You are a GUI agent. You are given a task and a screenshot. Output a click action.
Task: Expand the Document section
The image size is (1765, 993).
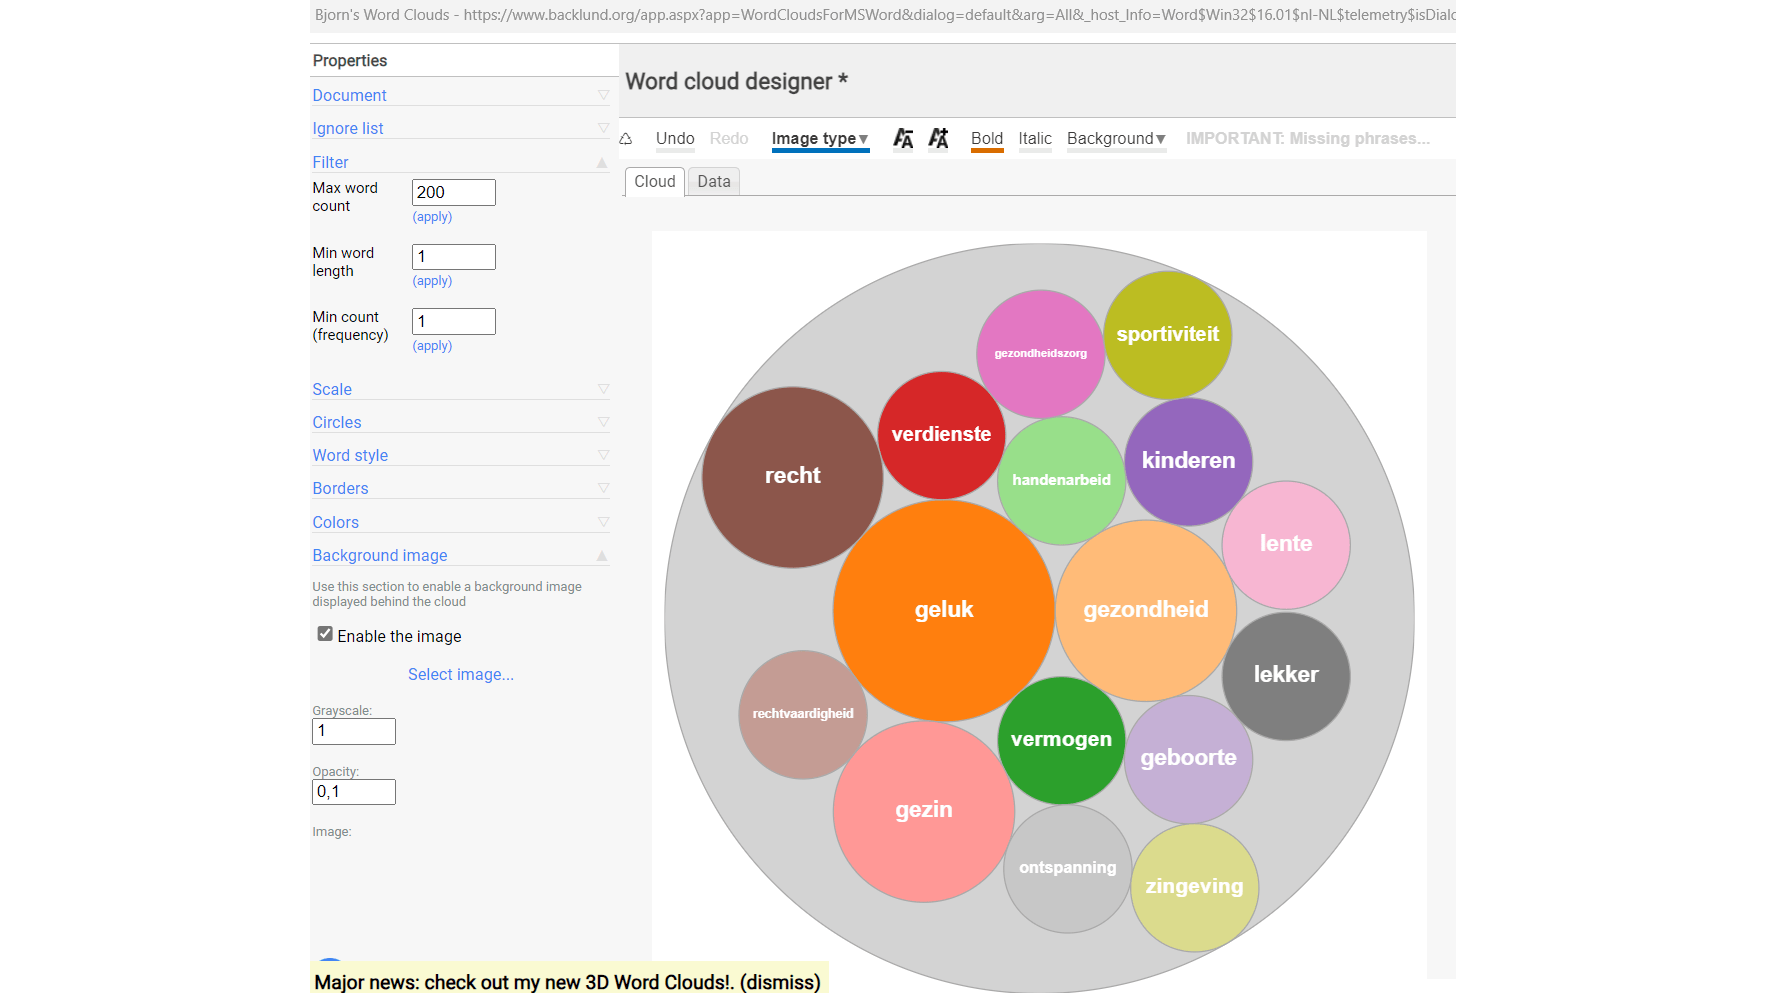click(460, 95)
